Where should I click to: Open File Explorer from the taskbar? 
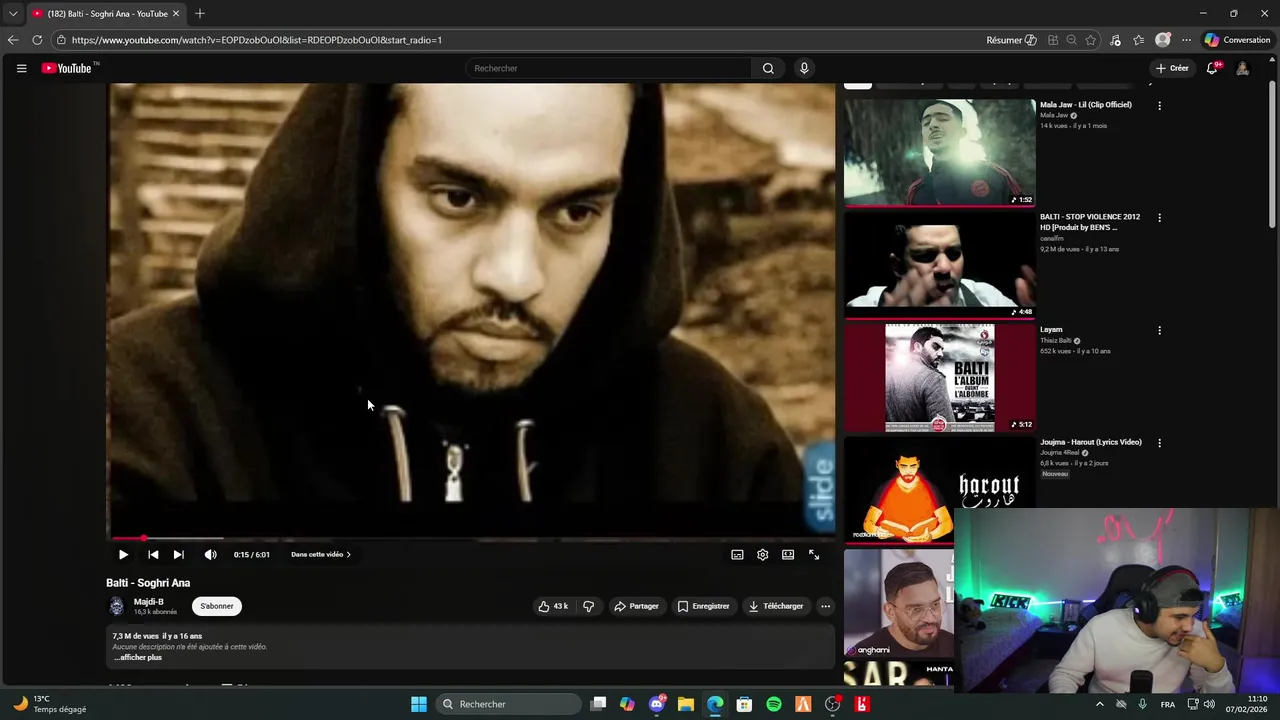click(686, 704)
